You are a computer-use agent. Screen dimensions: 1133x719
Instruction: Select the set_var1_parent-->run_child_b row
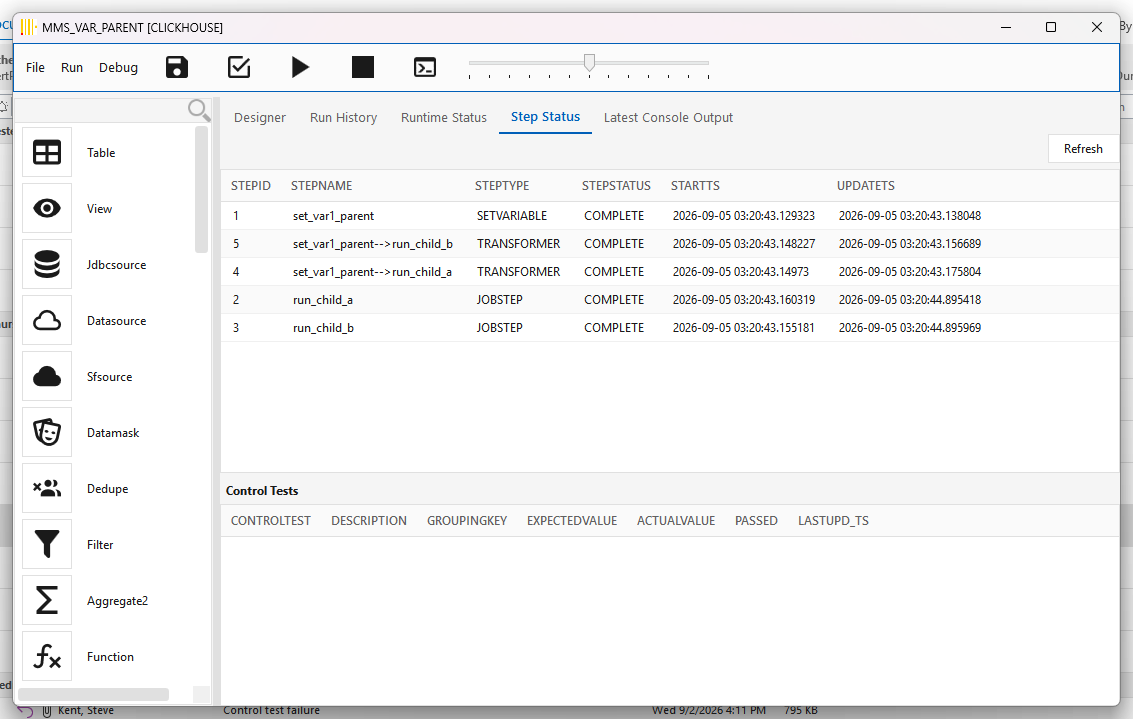pos(670,244)
